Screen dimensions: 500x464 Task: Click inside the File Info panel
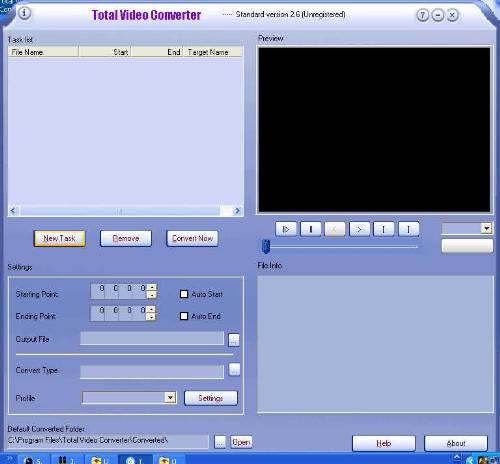tap(375, 344)
